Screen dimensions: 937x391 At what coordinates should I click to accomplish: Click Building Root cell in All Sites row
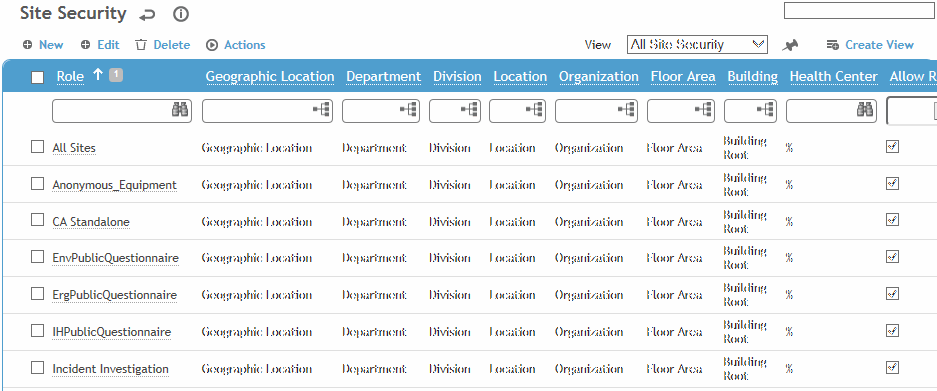tap(745, 148)
